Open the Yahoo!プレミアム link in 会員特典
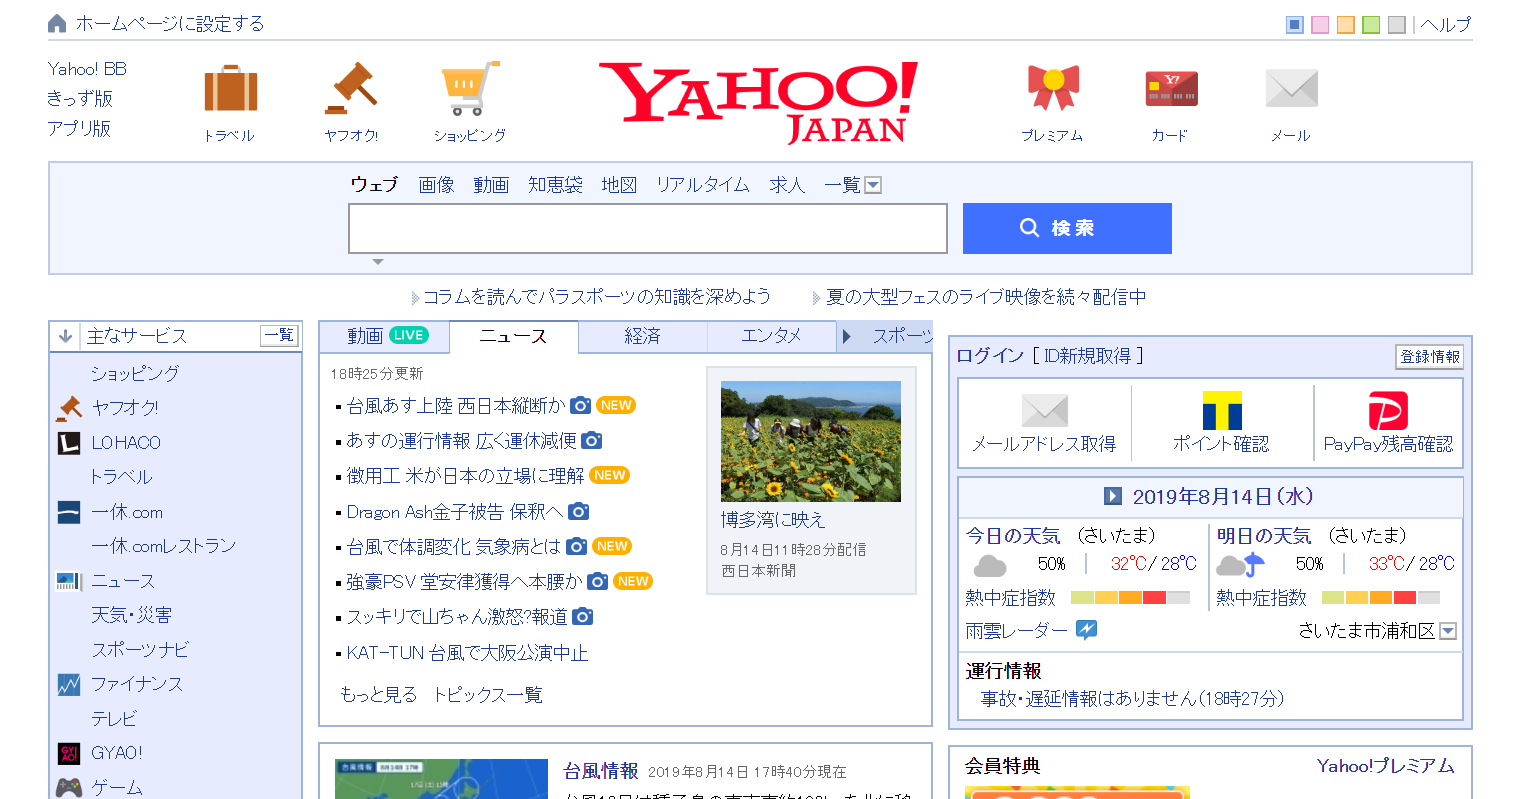The width and height of the screenshot is (1531, 799). (1385, 766)
